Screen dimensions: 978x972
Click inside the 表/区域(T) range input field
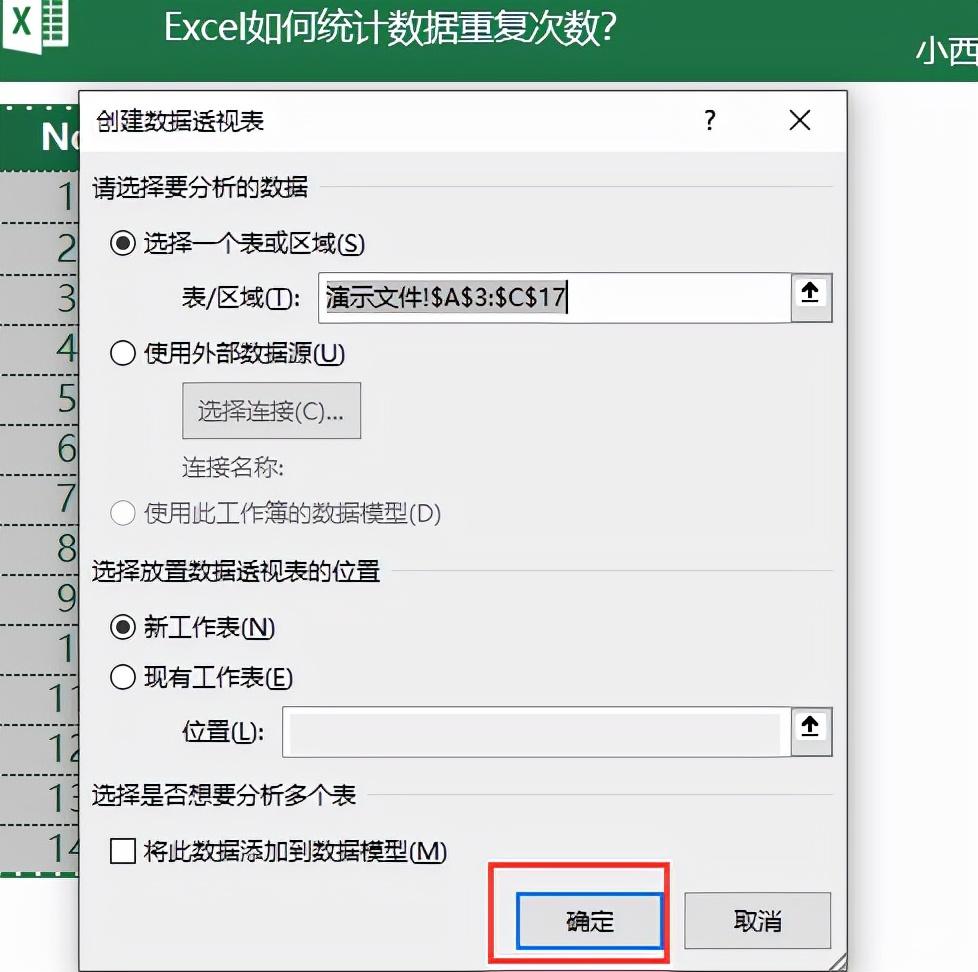coord(554,298)
